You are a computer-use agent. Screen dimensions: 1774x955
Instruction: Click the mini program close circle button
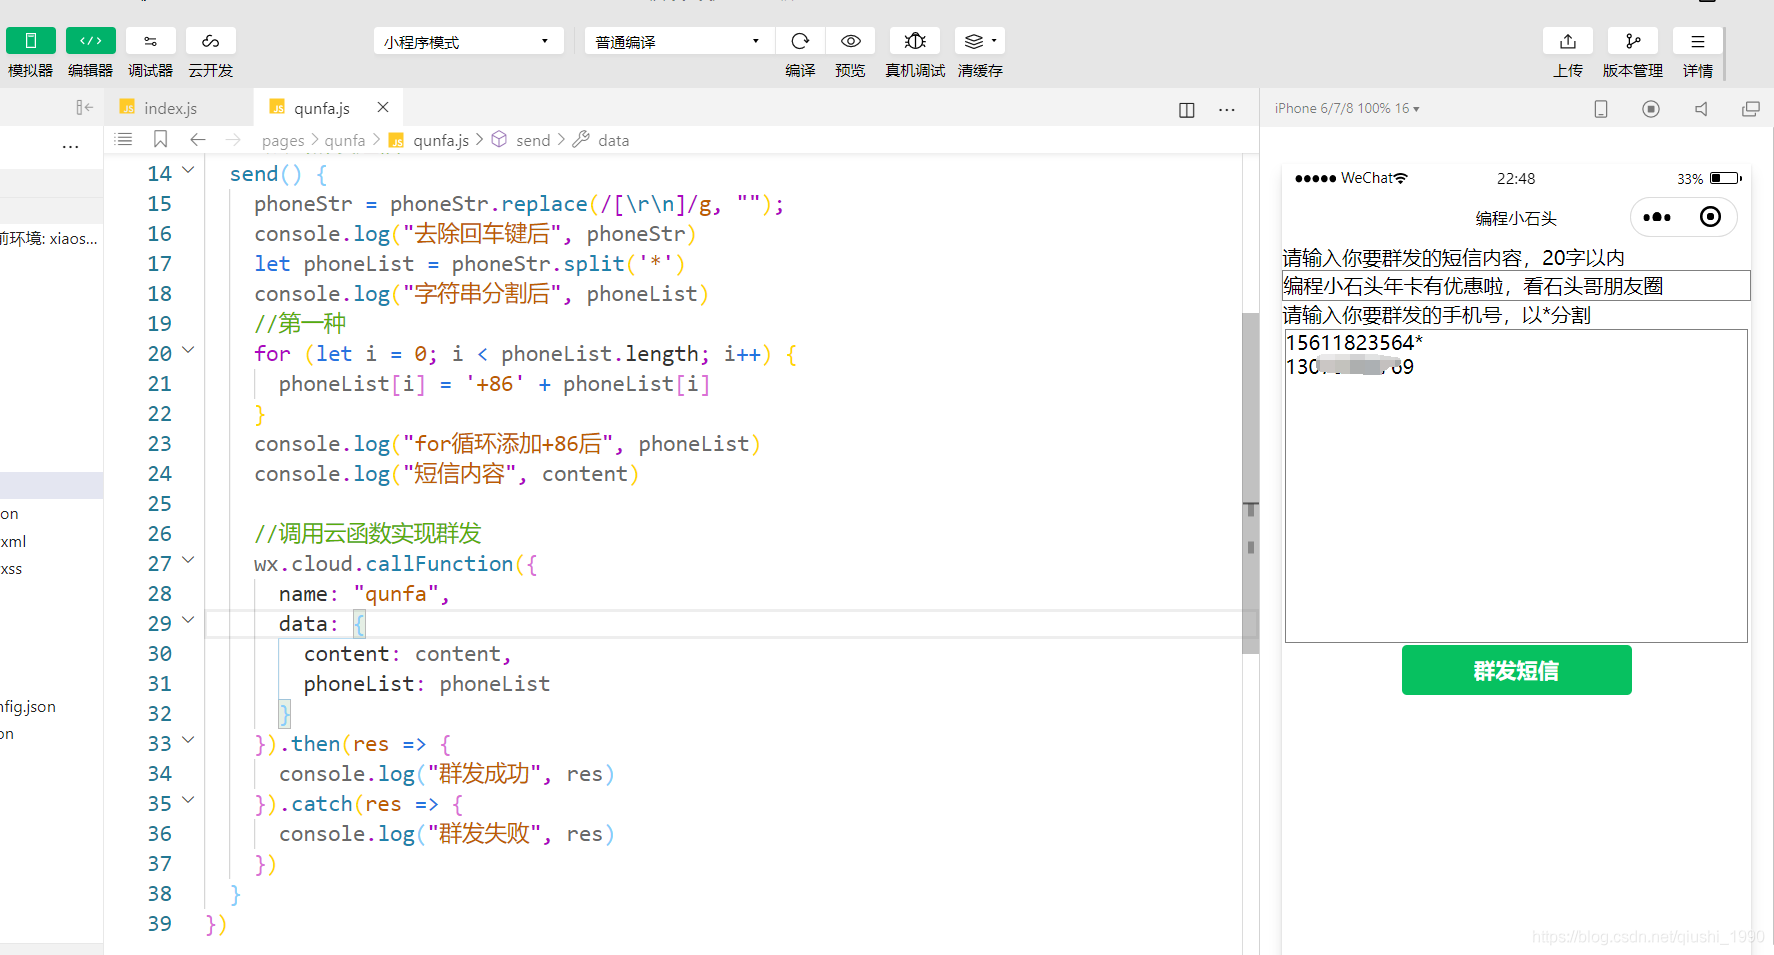point(1710,217)
